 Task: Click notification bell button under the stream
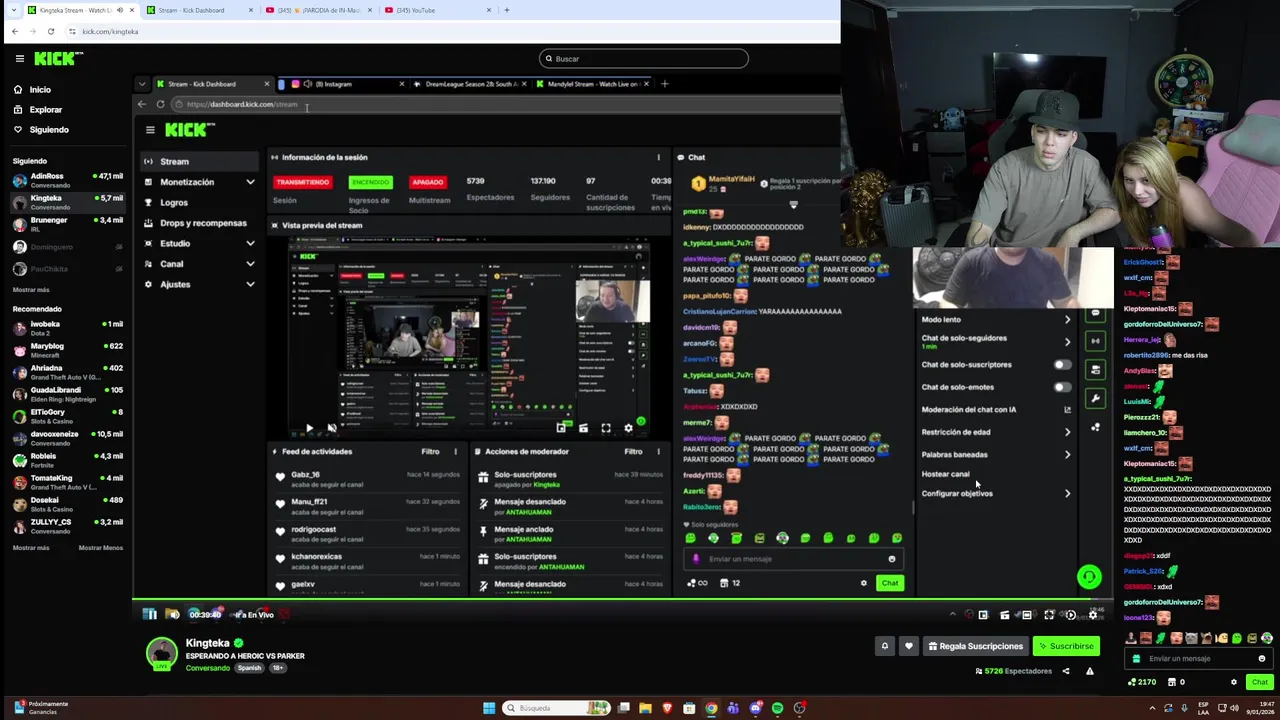(884, 646)
